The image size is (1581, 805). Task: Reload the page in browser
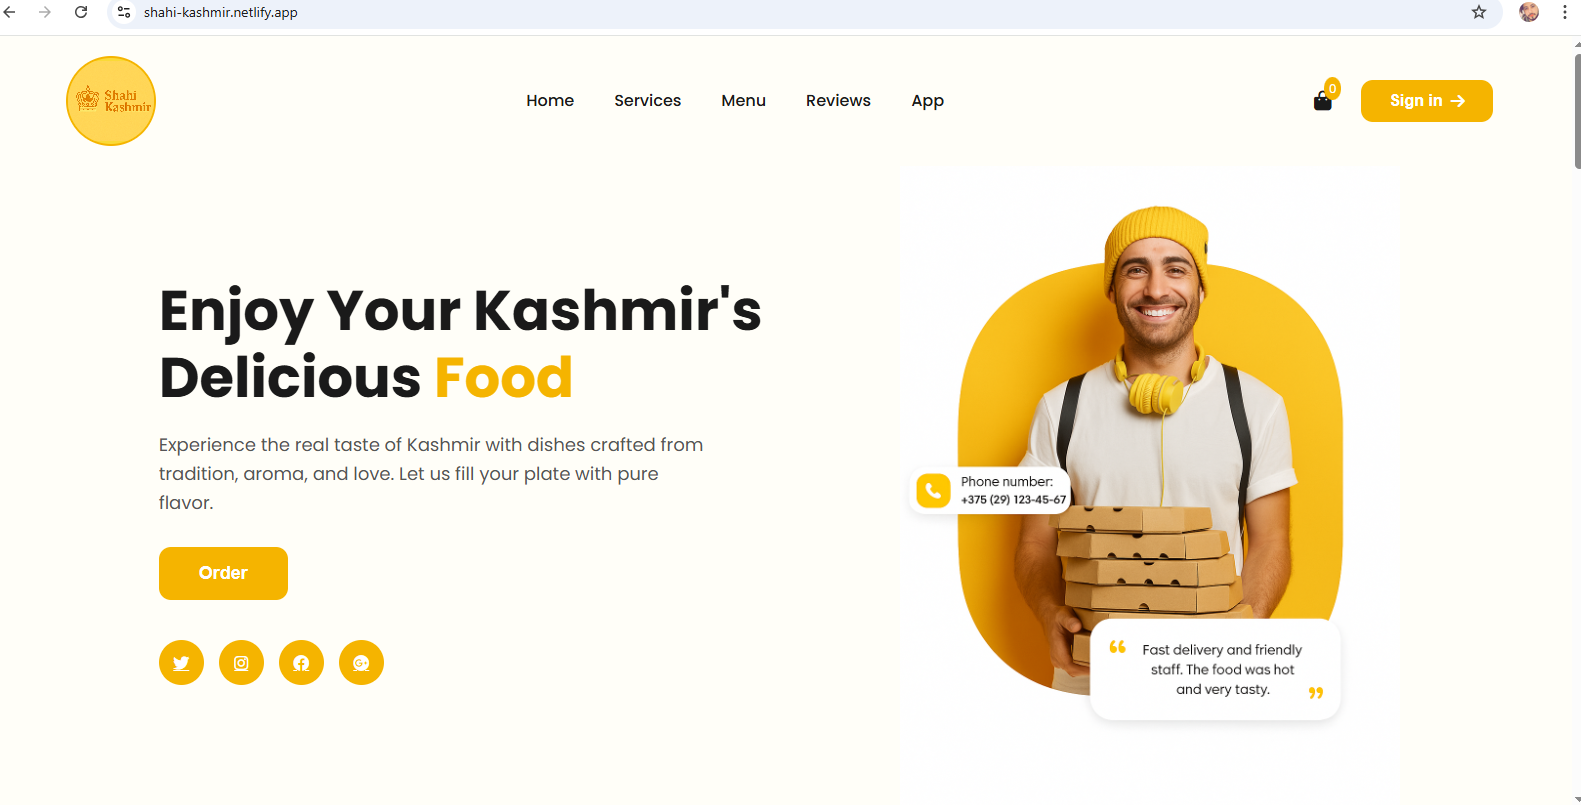pyautogui.click(x=81, y=12)
